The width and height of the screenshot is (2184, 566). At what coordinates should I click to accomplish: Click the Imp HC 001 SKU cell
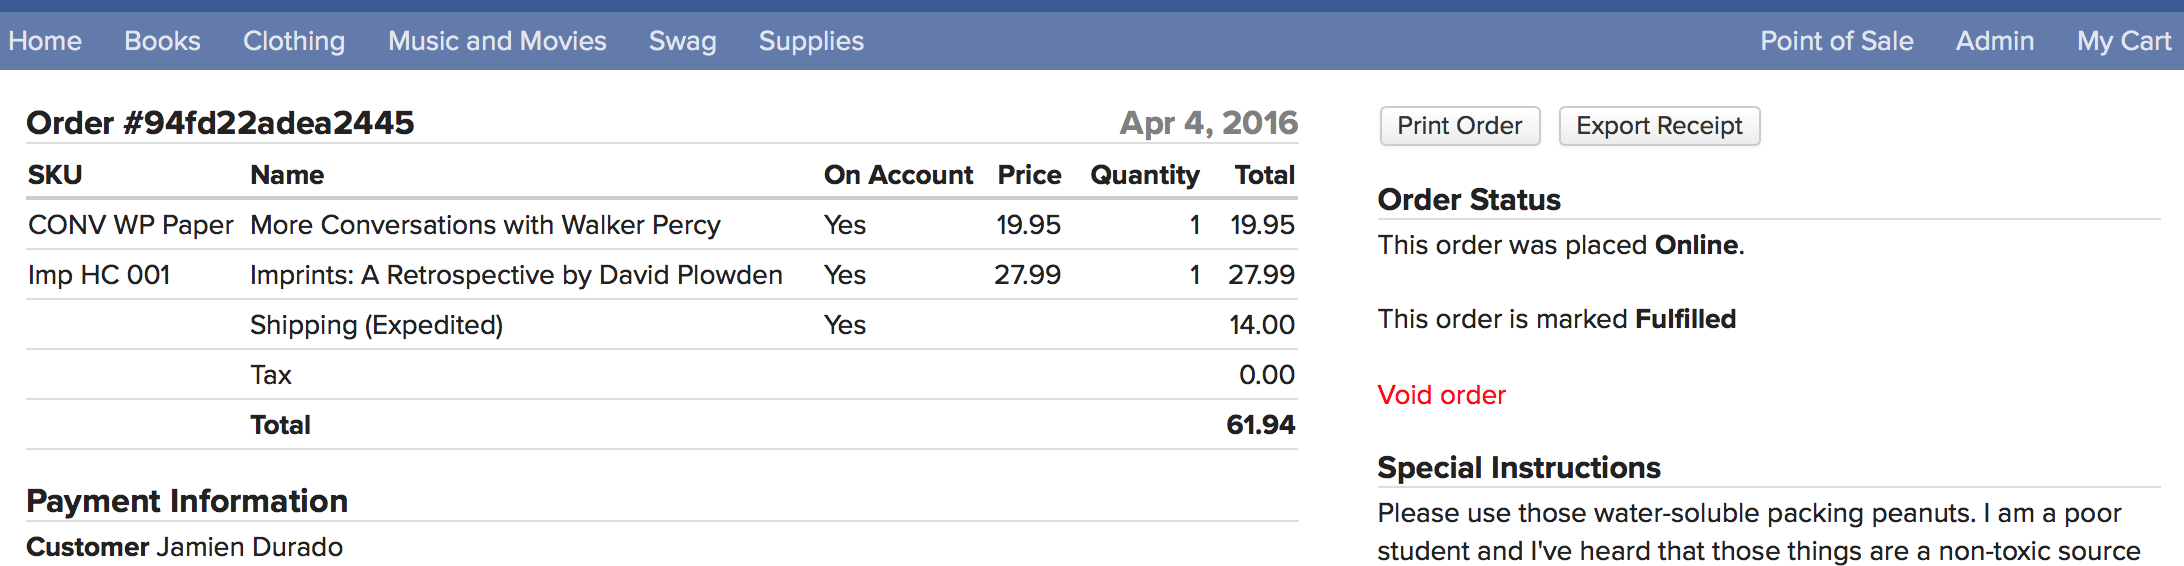coord(99,275)
